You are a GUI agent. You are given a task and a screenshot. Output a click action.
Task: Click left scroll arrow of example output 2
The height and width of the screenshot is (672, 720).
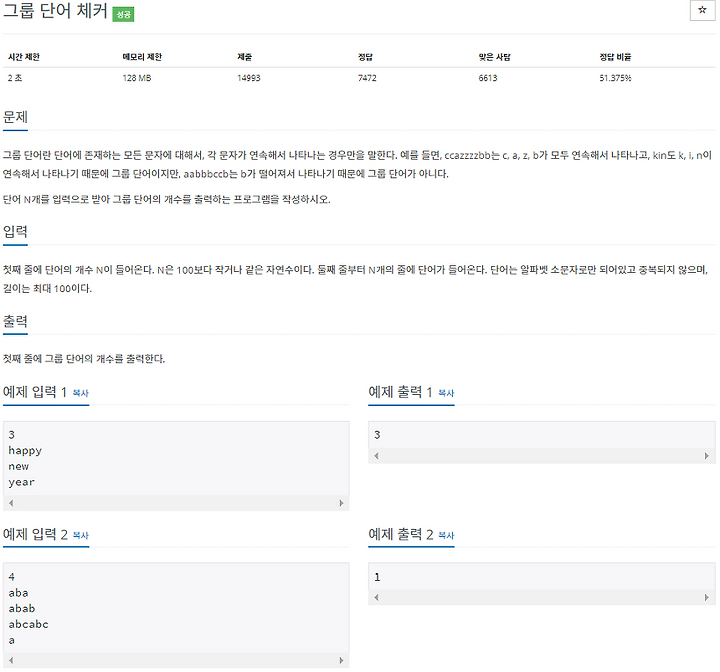point(377,597)
